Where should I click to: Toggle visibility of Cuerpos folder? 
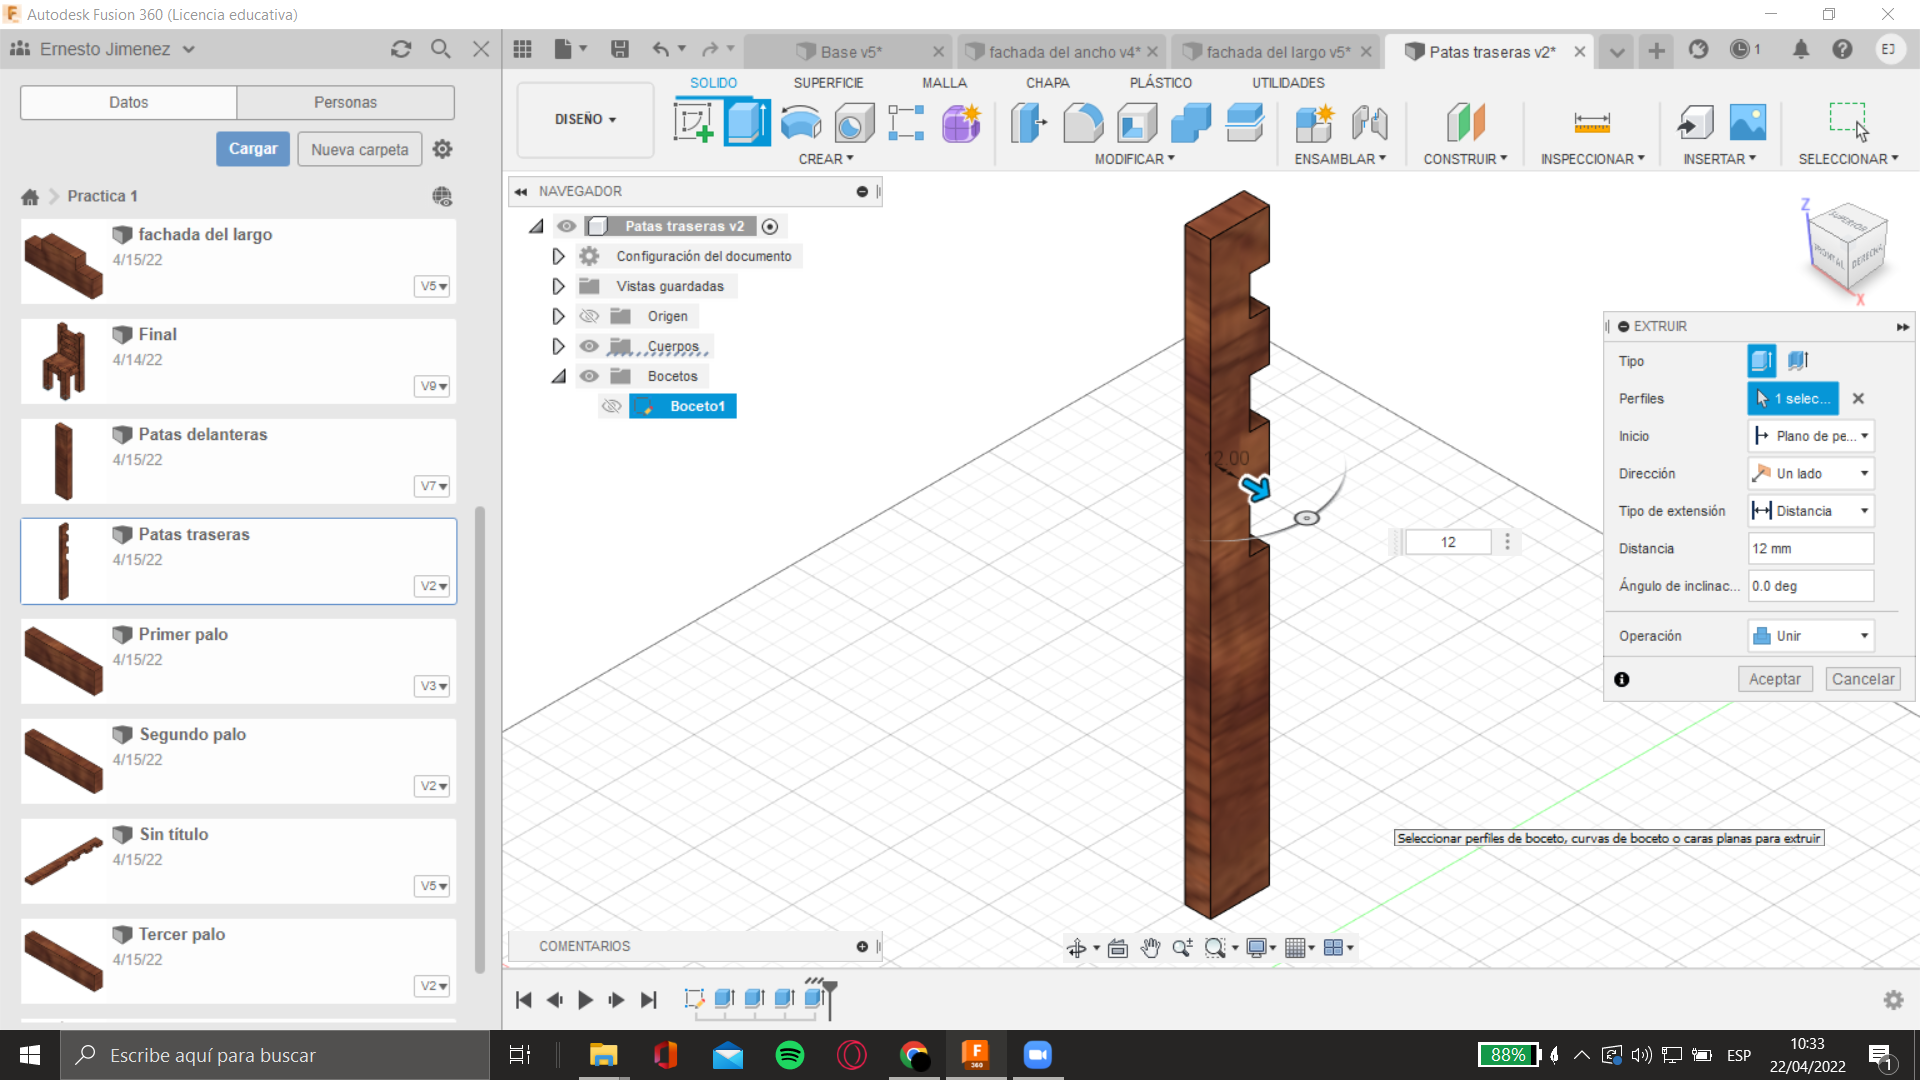click(x=589, y=346)
